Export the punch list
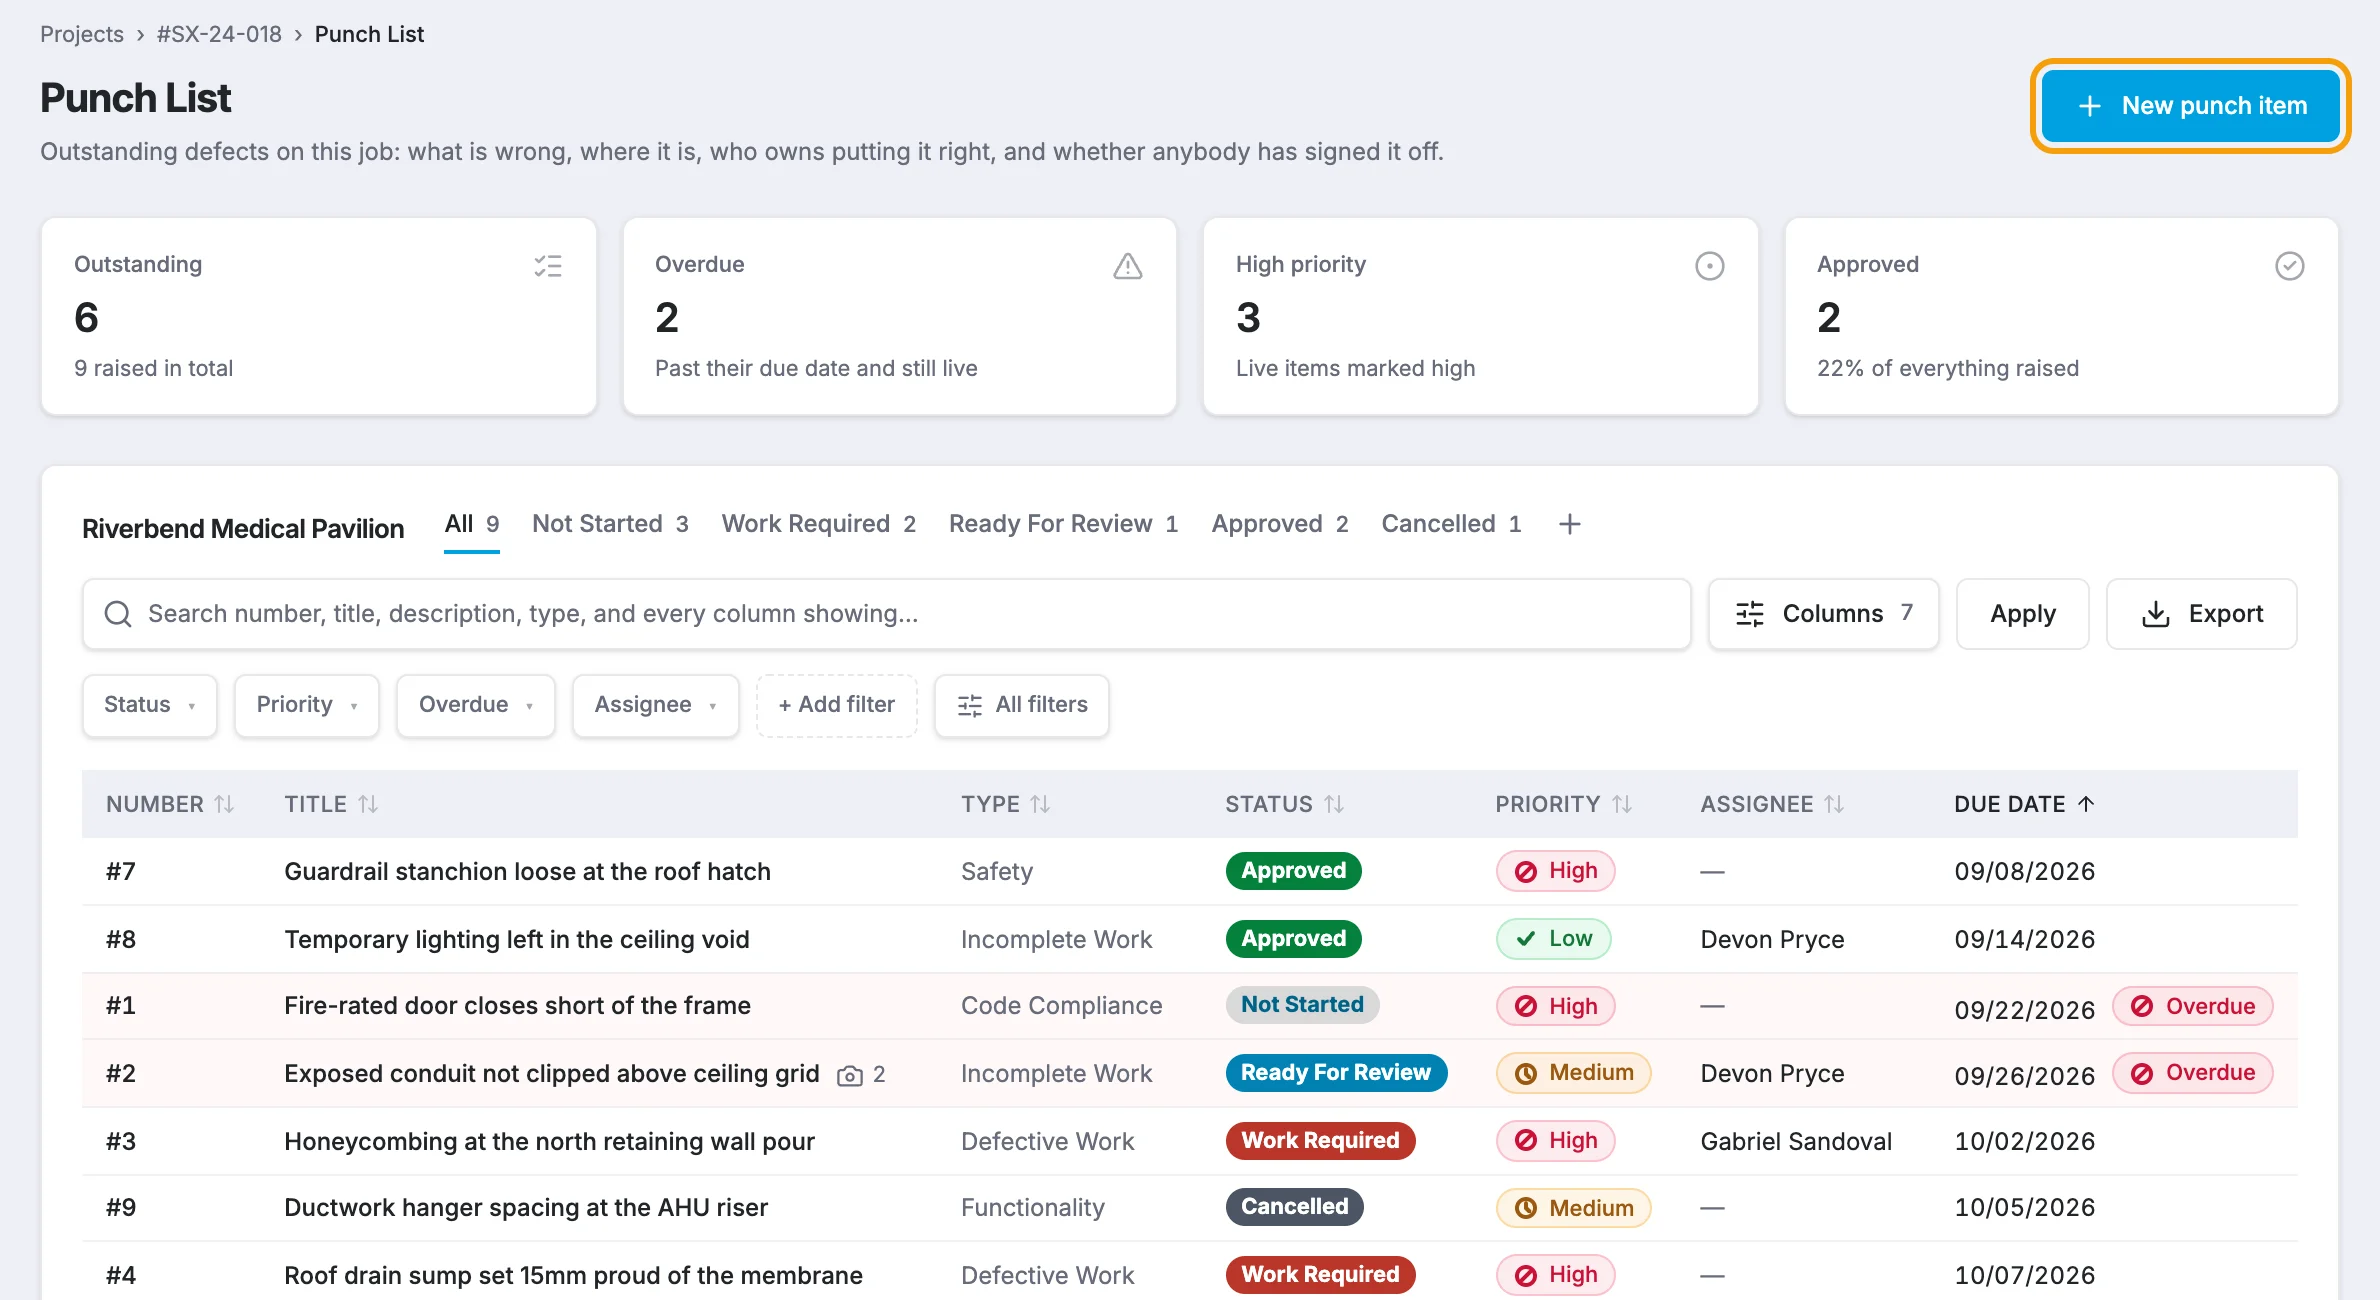 [x=2202, y=614]
